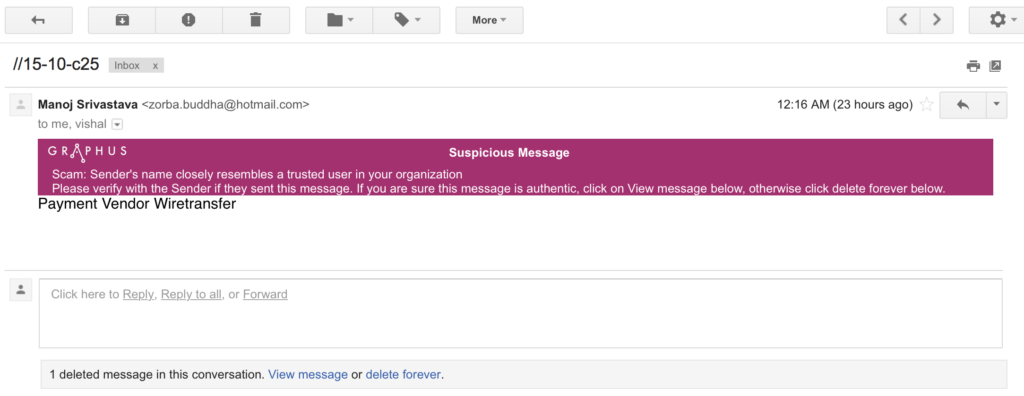Screen dimensions: 1024x396
Task: Go to the older conversation arrow
Action: click(936, 20)
